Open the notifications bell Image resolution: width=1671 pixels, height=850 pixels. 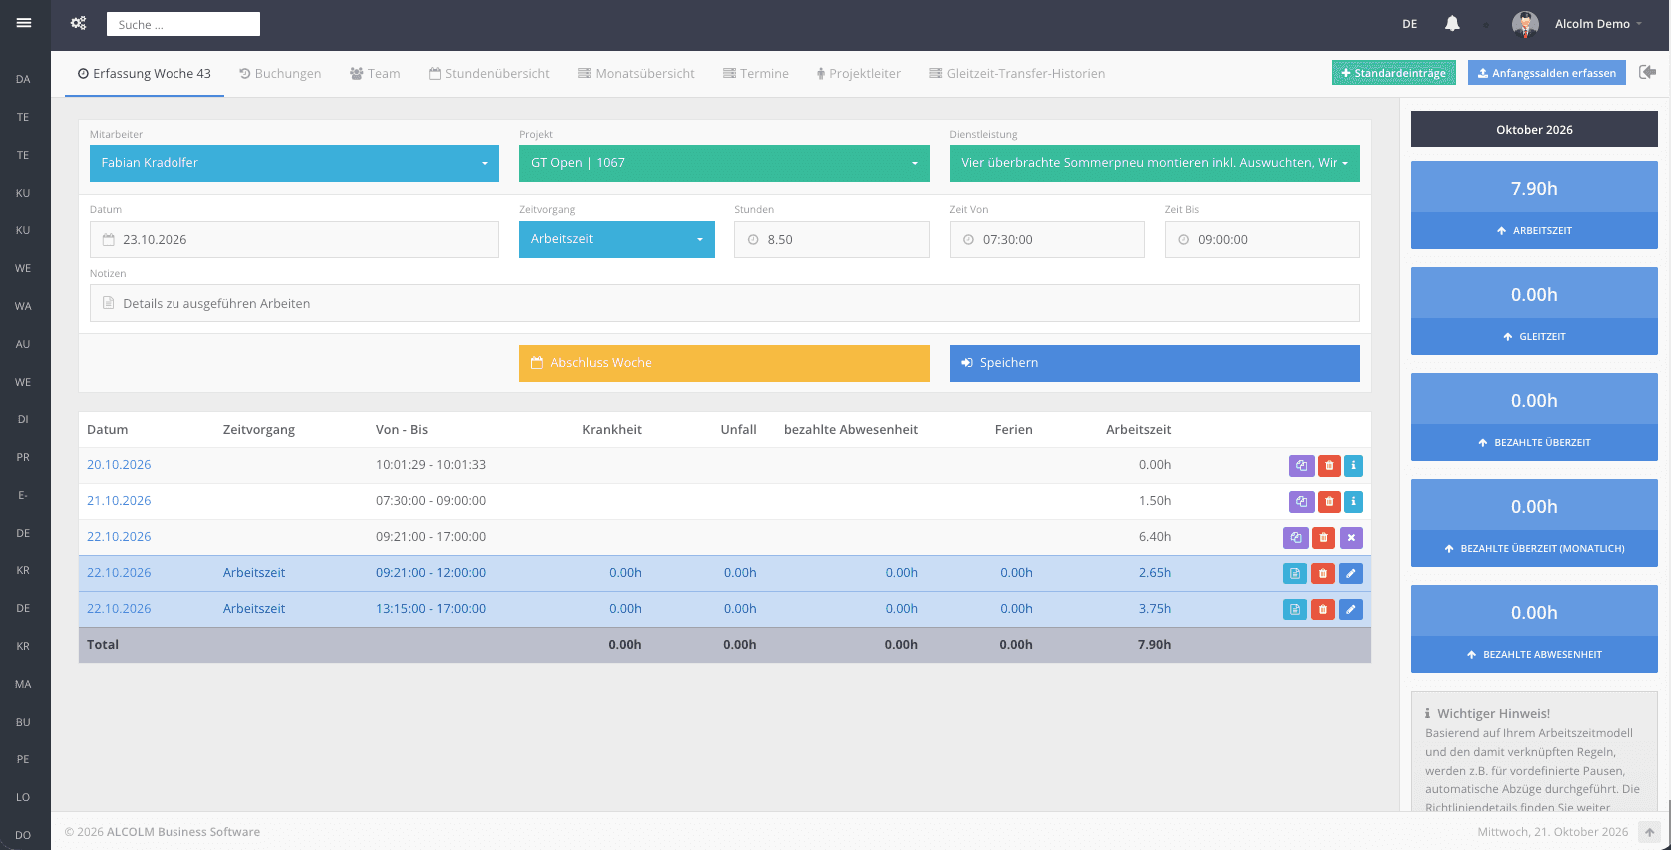[x=1452, y=23]
